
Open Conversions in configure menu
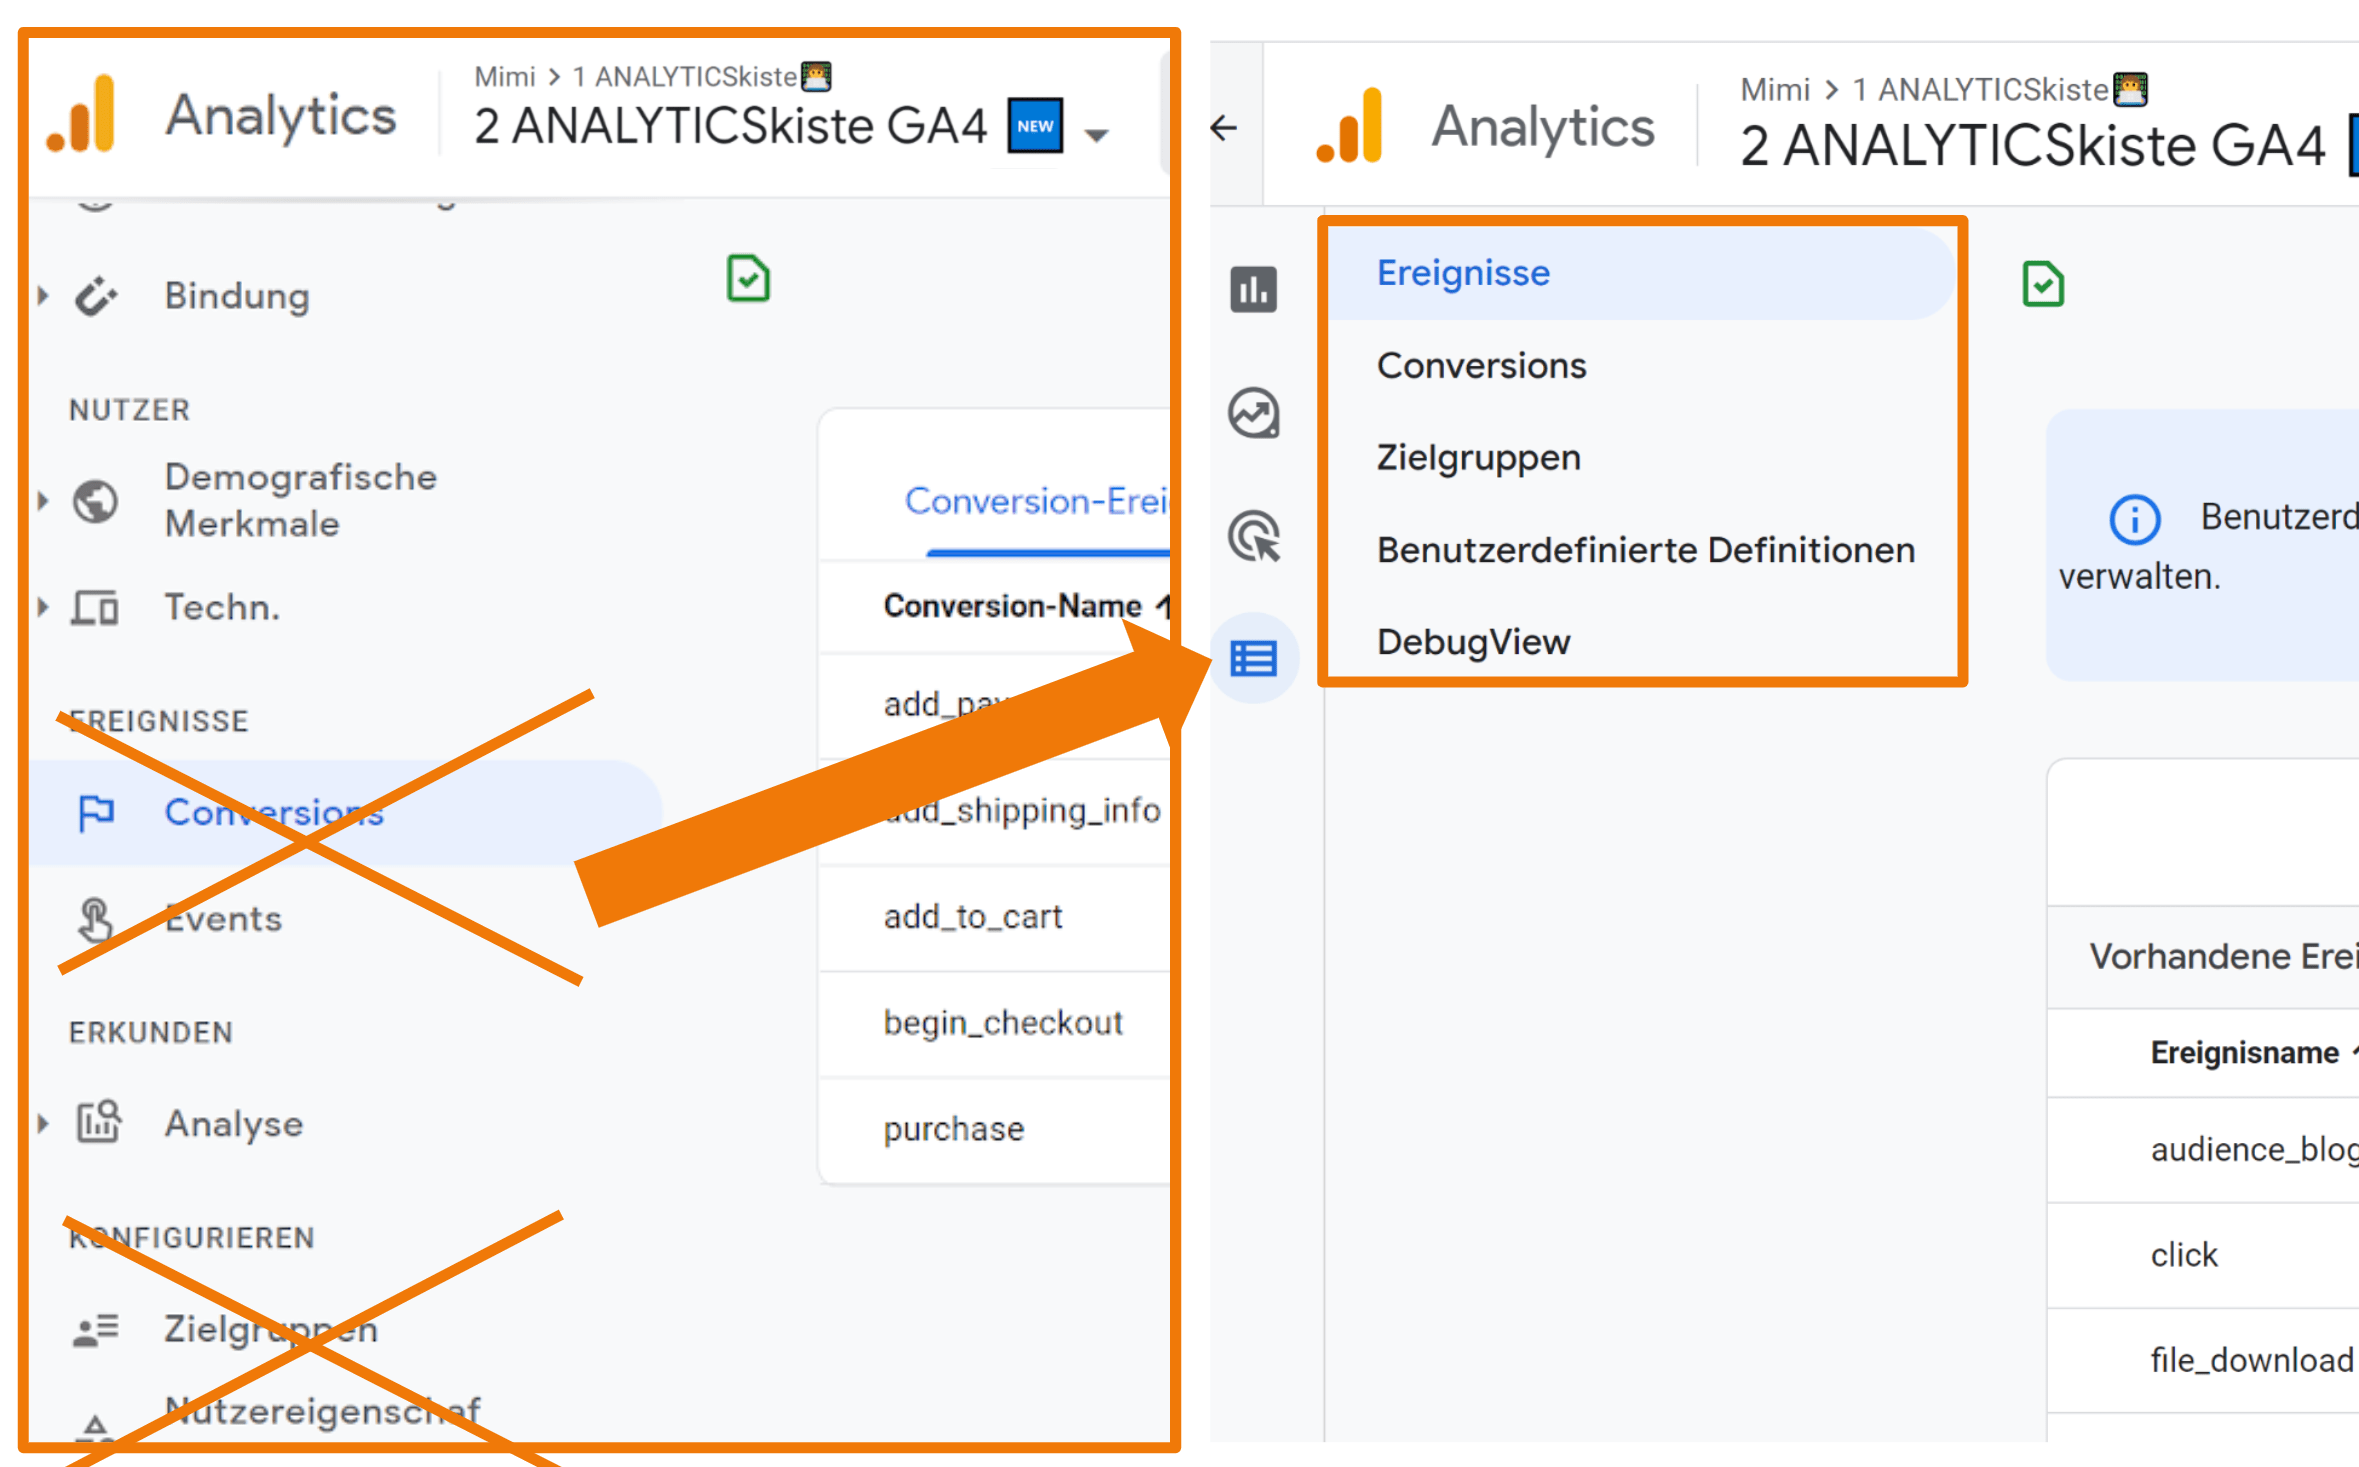(1481, 366)
